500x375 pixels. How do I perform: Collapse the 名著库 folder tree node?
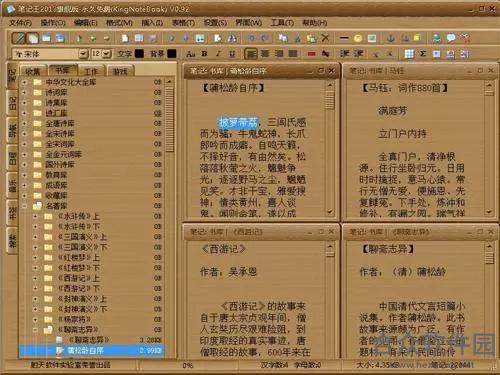tap(24, 206)
